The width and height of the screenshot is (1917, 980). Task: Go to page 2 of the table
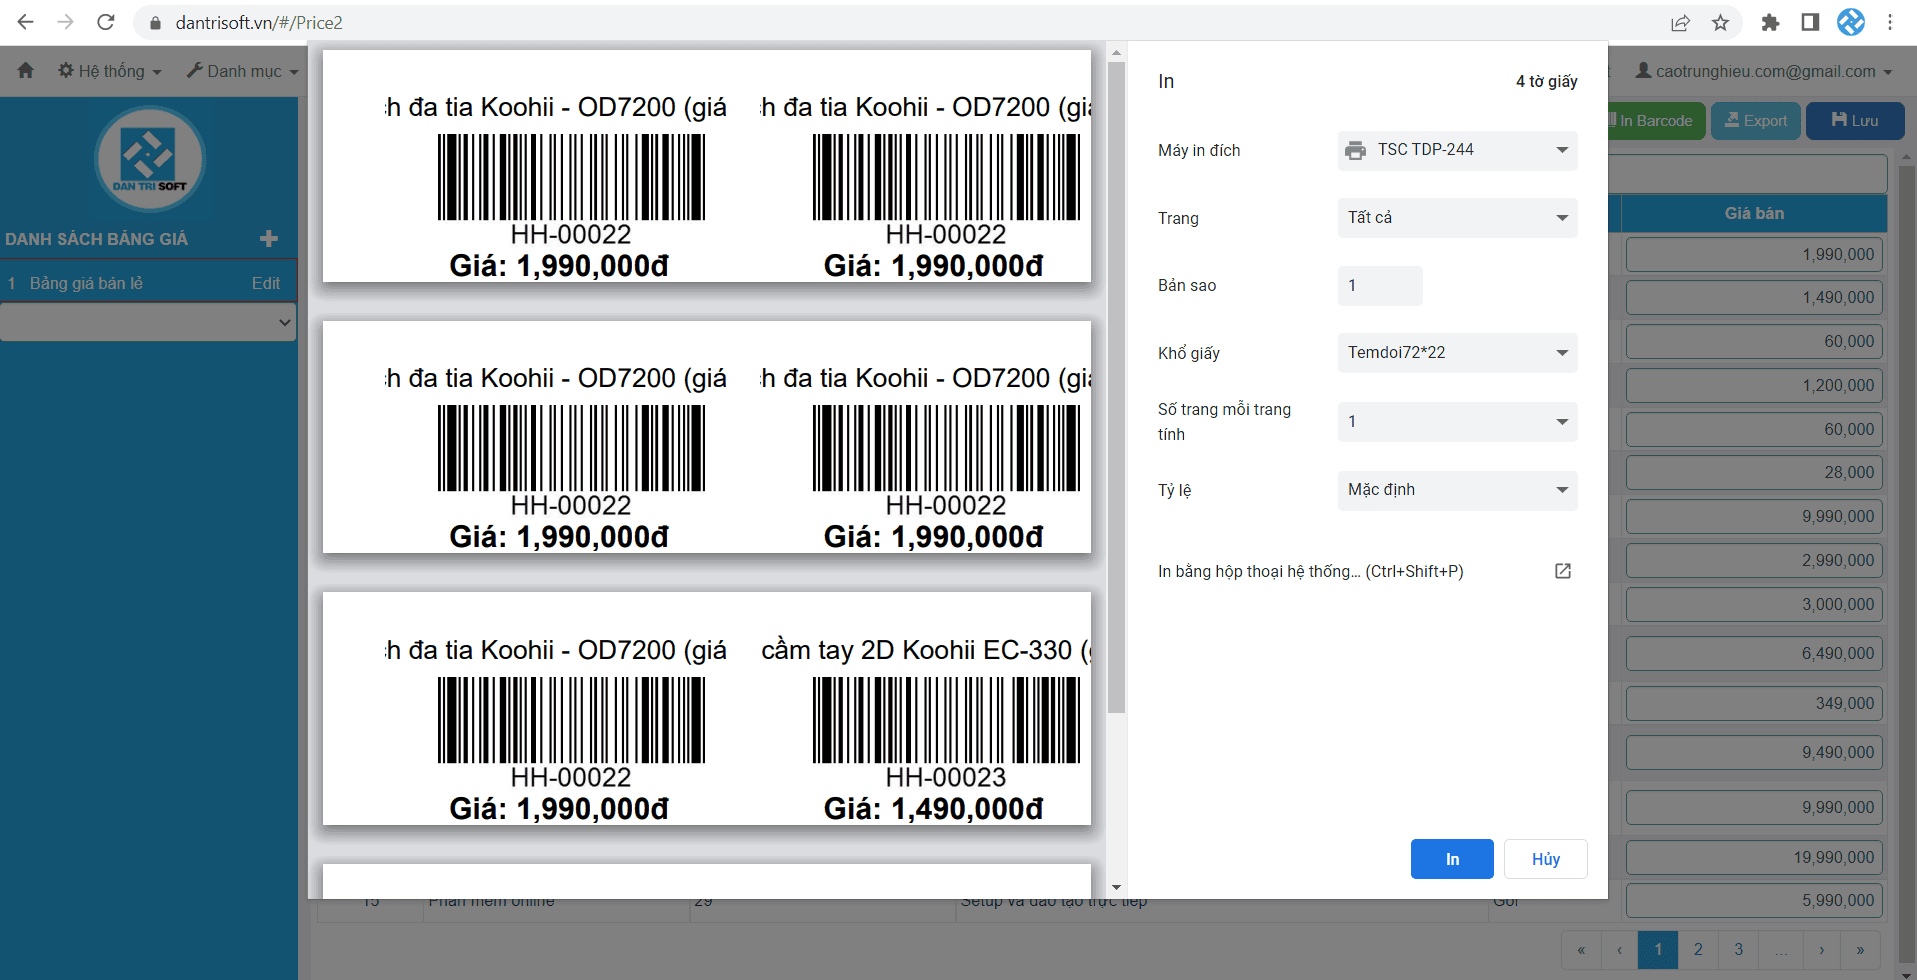(x=1698, y=950)
